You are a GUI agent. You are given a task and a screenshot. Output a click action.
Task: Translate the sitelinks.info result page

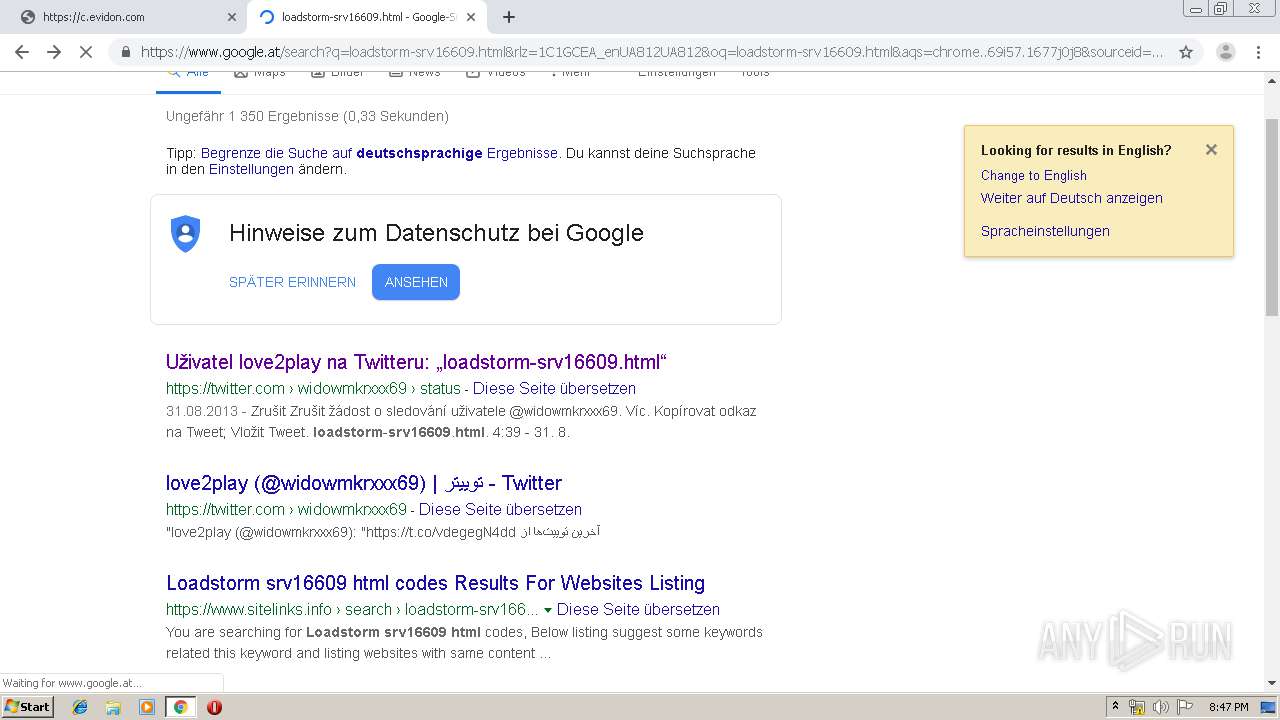638,609
